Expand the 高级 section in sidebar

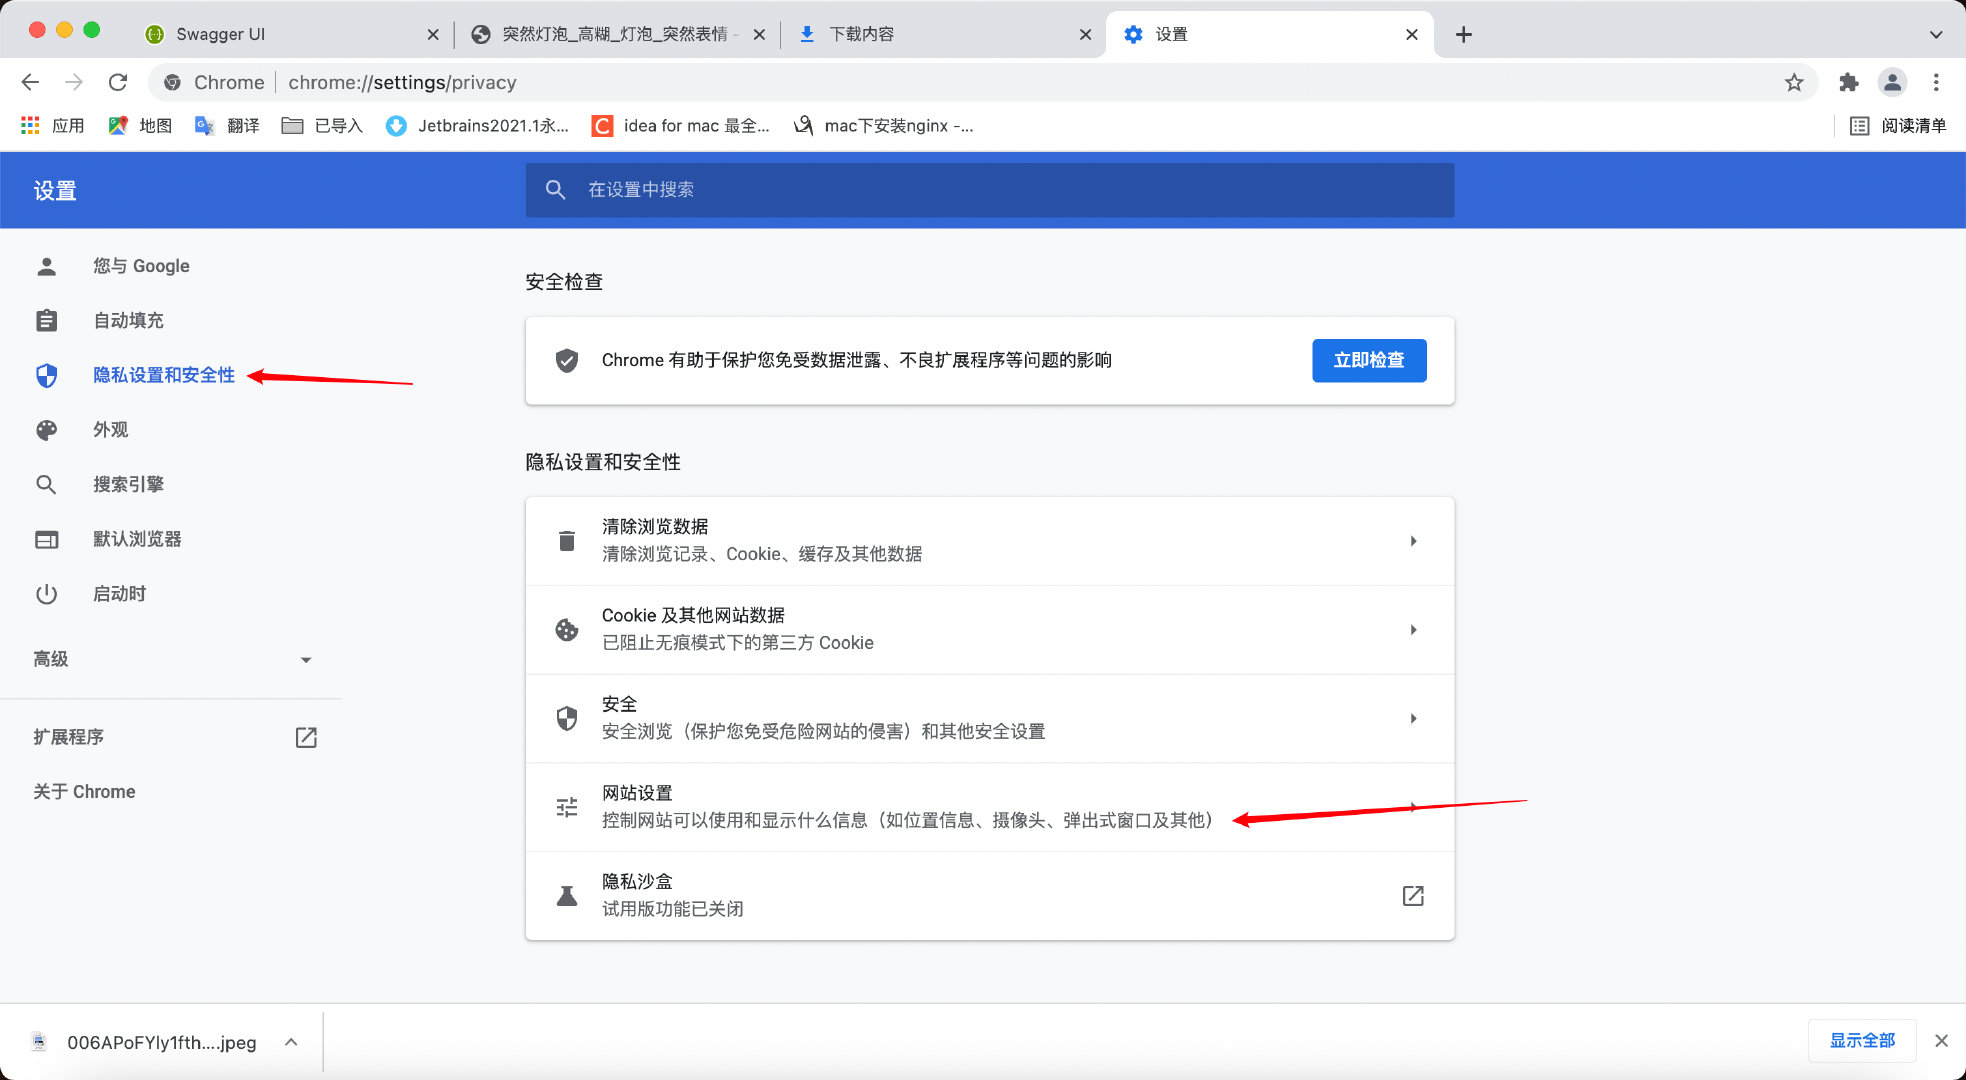click(305, 660)
